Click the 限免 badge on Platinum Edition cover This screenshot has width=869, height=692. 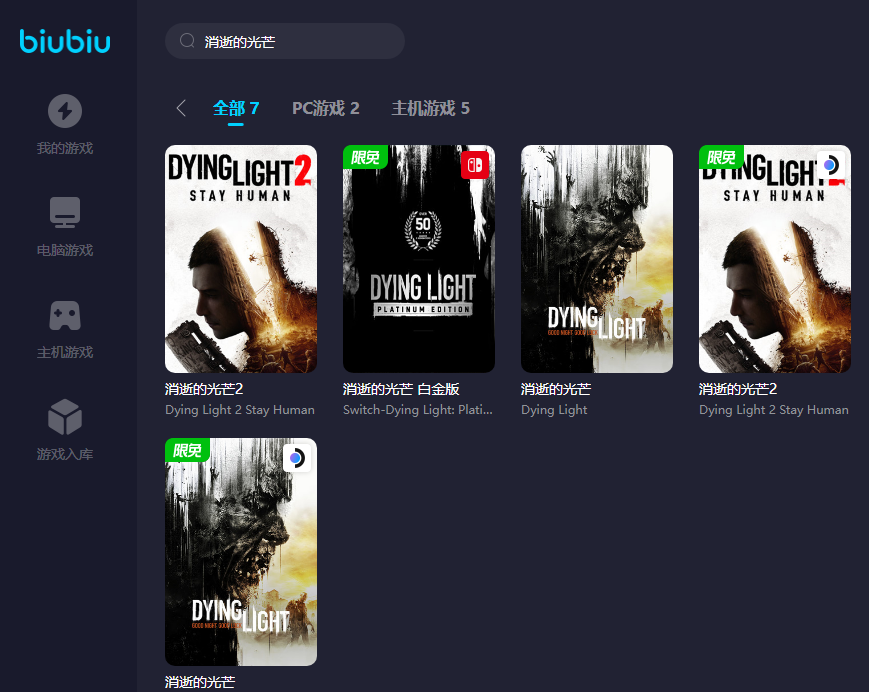coord(364,158)
